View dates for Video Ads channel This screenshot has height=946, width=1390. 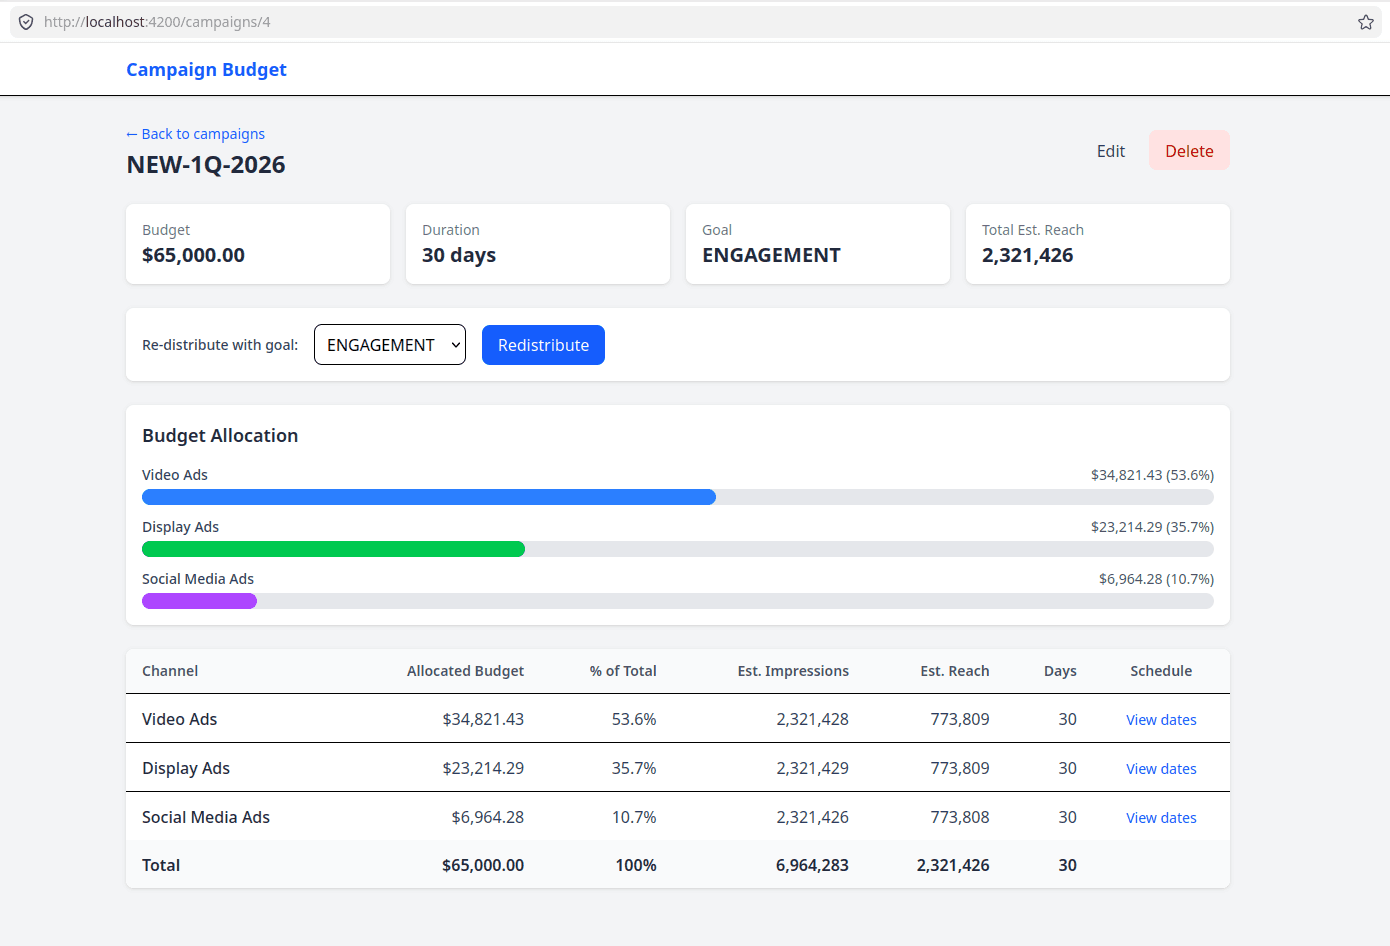[1161, 719]
